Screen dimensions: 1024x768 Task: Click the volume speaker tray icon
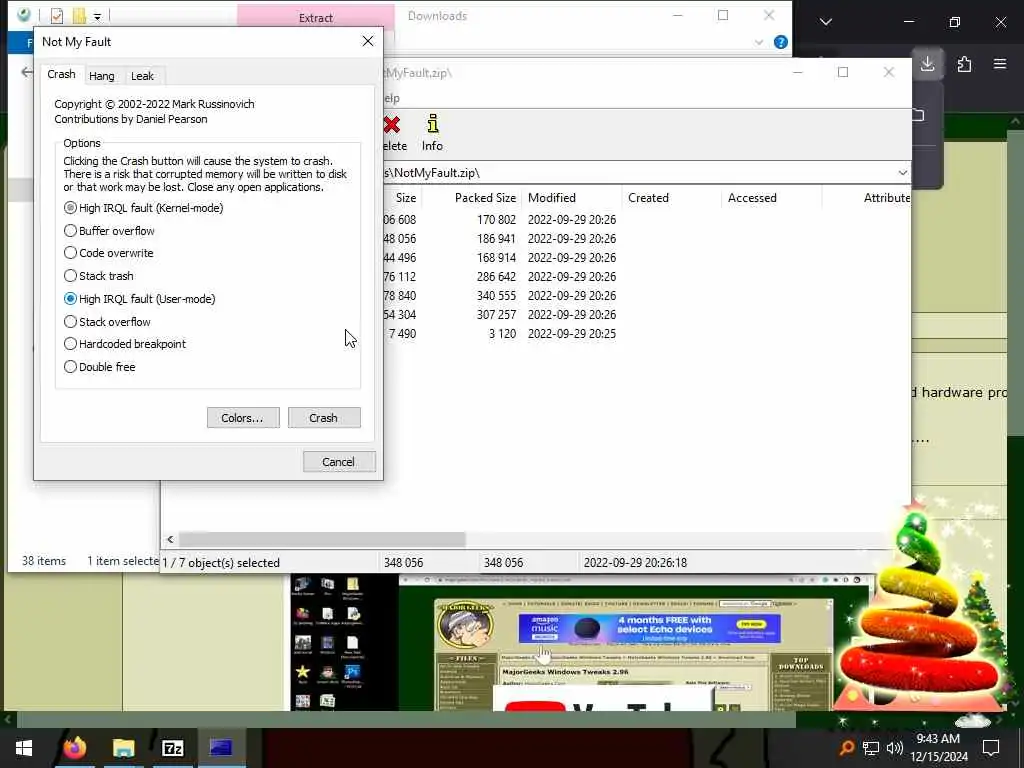point(895,748)
